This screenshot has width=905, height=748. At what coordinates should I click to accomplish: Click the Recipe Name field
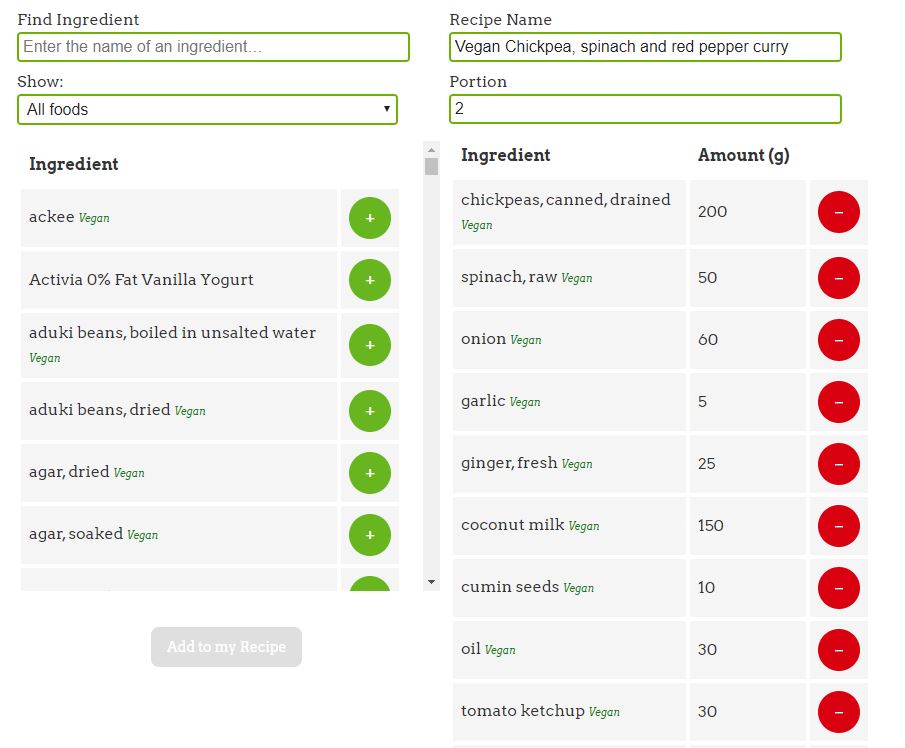click(x=645, y=47)
